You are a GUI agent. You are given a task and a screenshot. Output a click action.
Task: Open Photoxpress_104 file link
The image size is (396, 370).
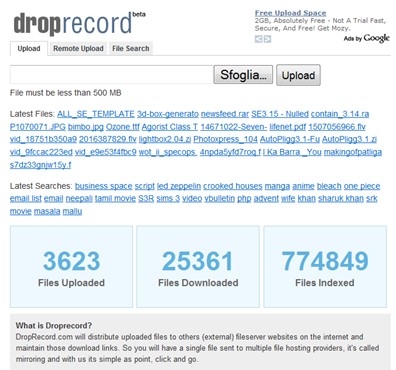point(225,139)
